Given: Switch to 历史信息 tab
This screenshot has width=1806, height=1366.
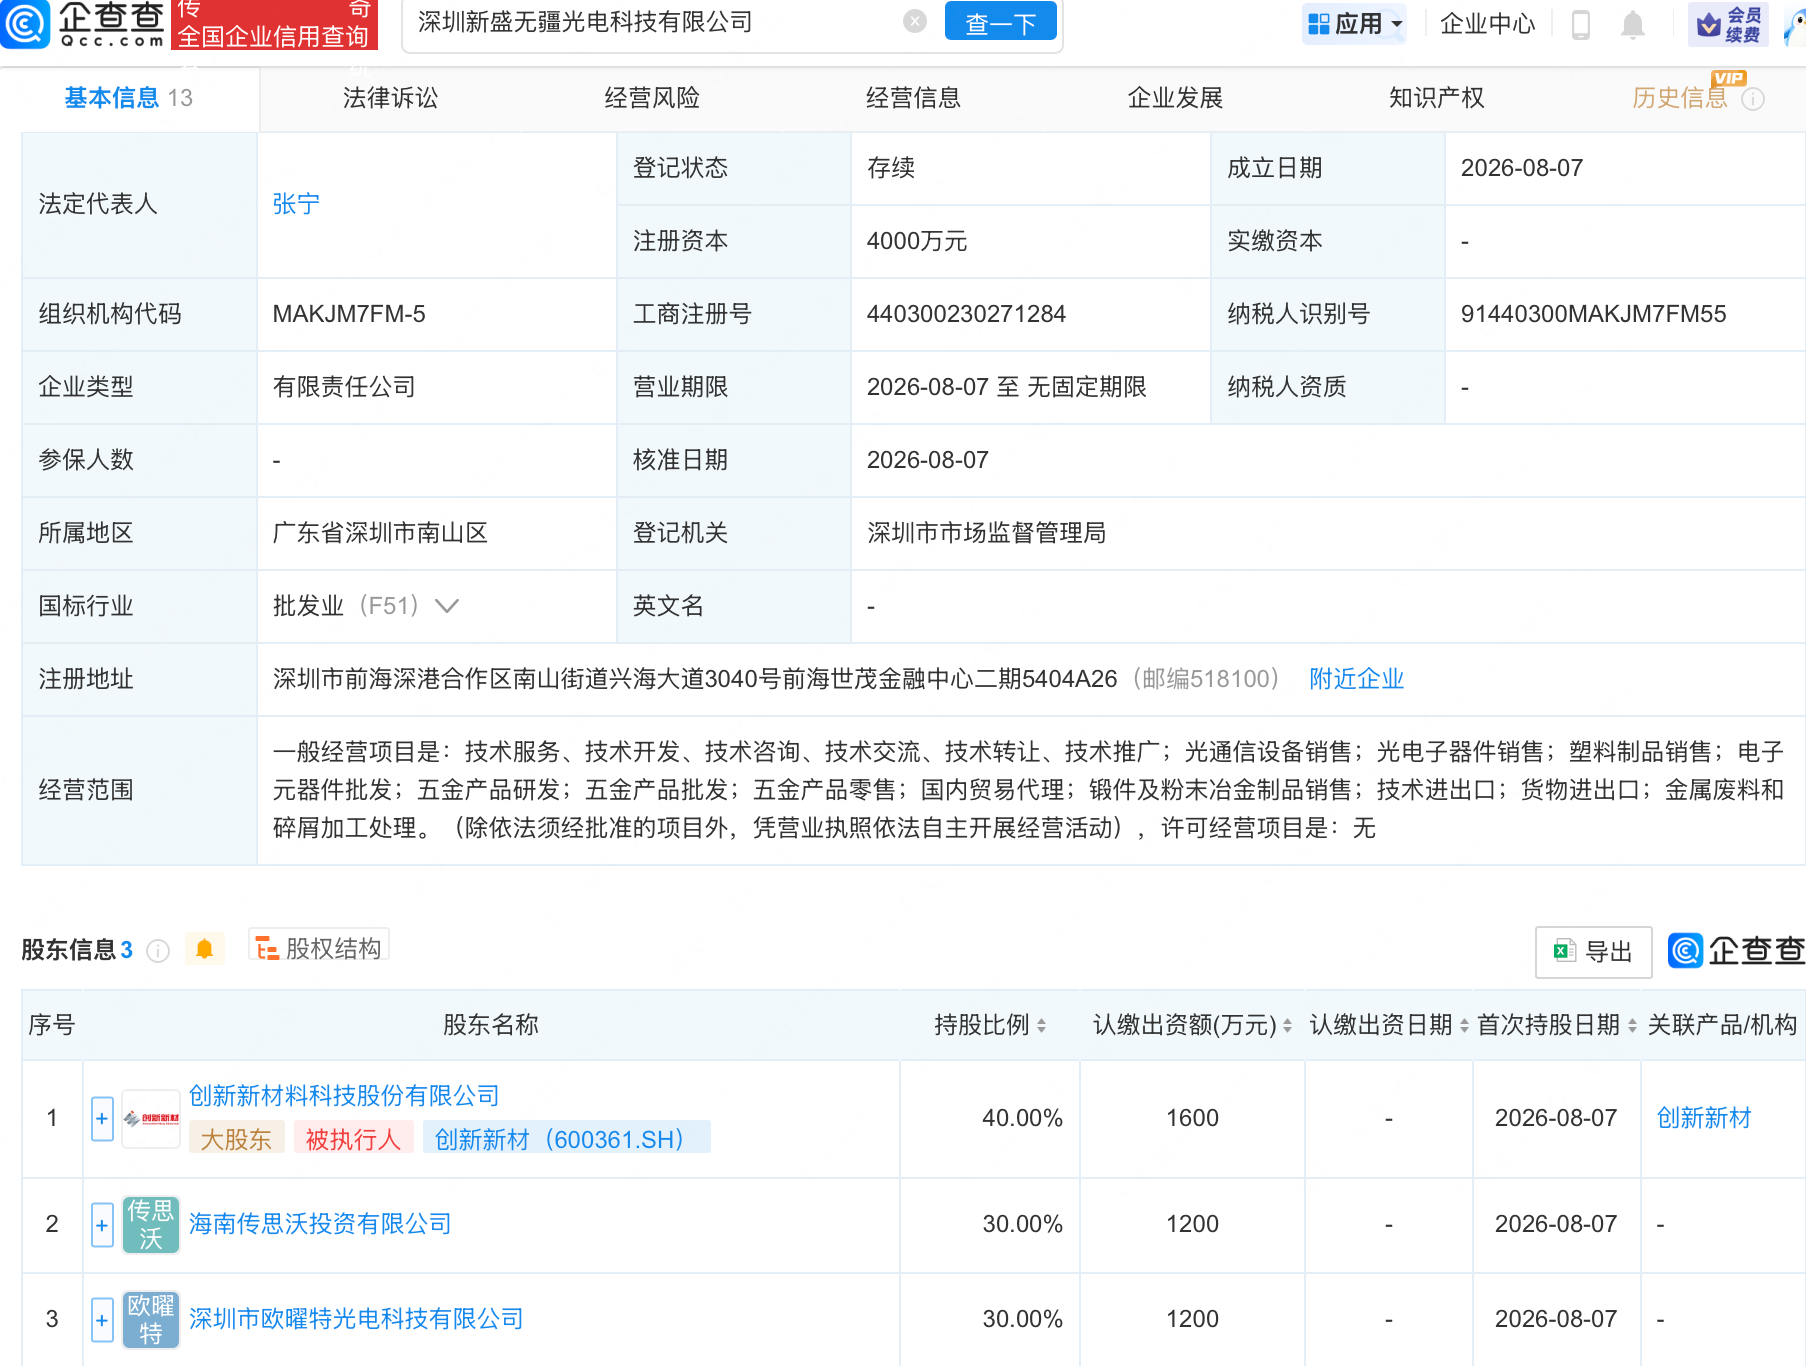Looking at the screenshot, I should pyautogui.click(x=1680, y=98).
